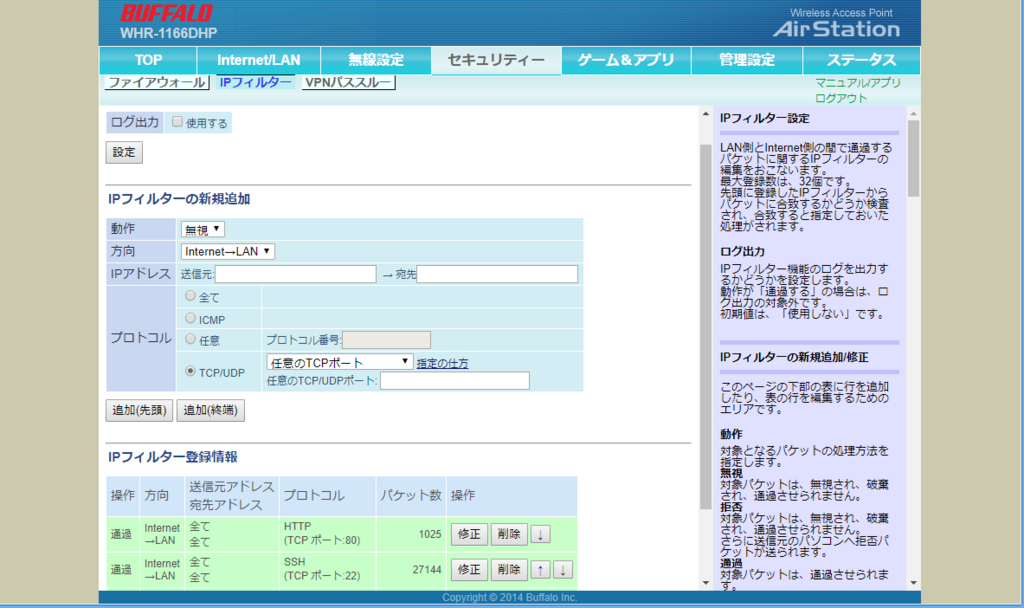Click the BUFFALO logo
This screenshot has width=1024, height=608.
point(167,14)
